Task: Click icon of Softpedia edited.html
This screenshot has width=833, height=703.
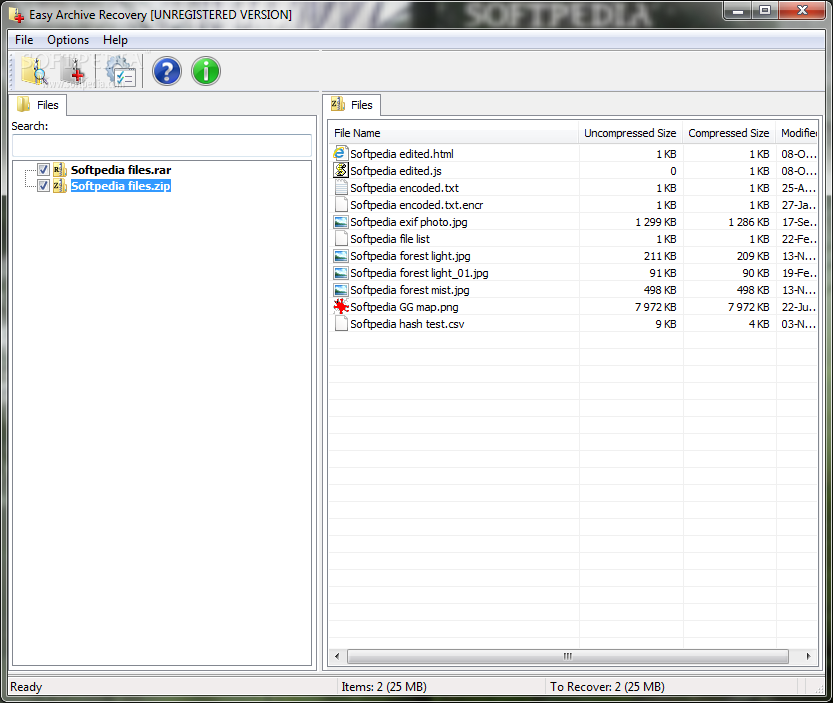Action: (x=341, y=154)
